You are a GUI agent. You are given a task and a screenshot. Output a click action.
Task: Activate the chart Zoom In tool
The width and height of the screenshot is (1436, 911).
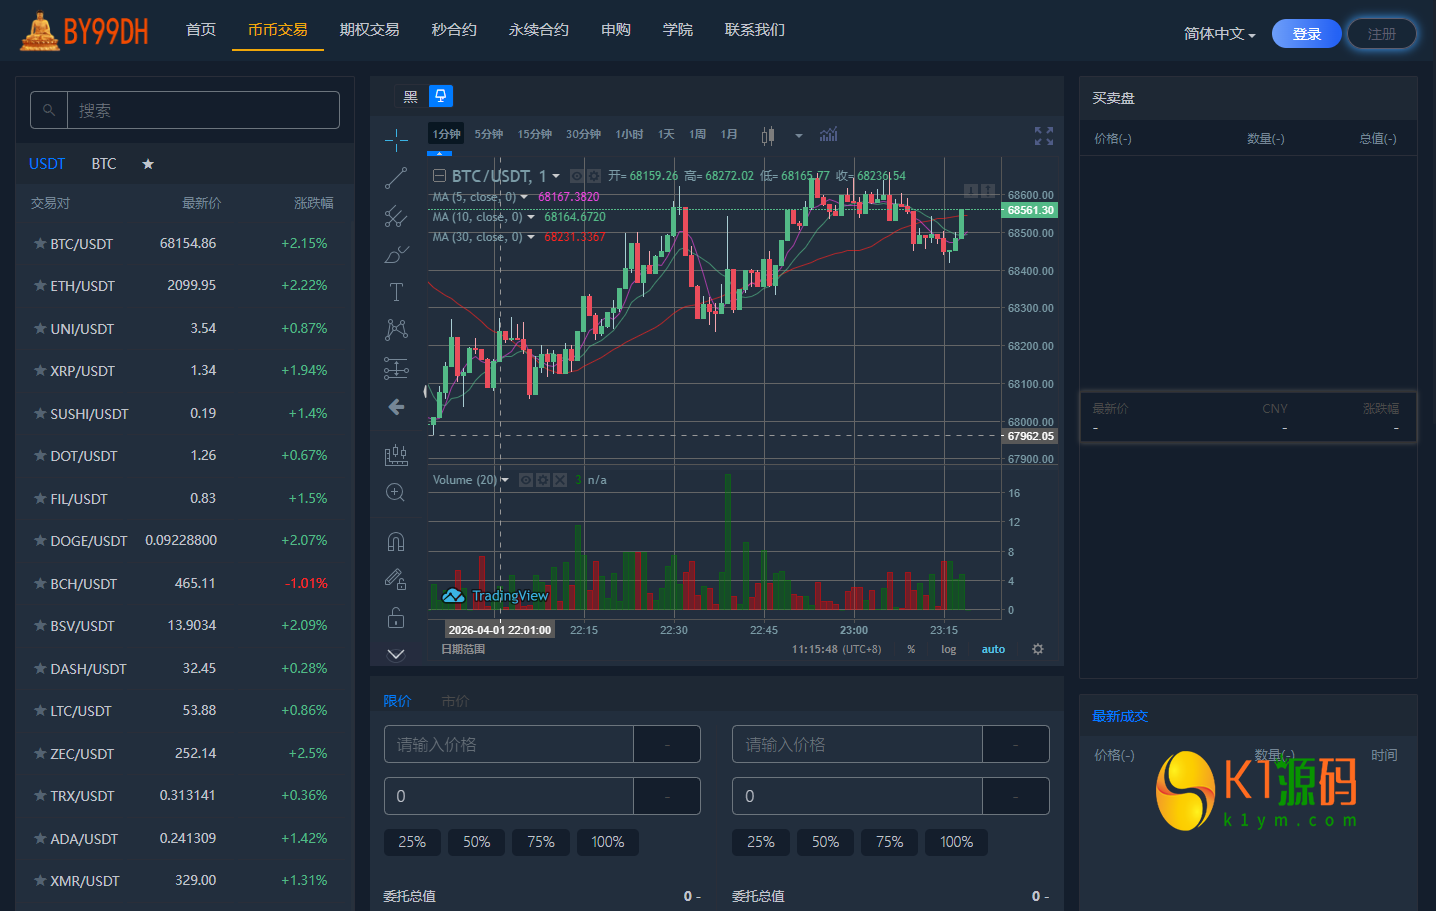click(396, 491)
